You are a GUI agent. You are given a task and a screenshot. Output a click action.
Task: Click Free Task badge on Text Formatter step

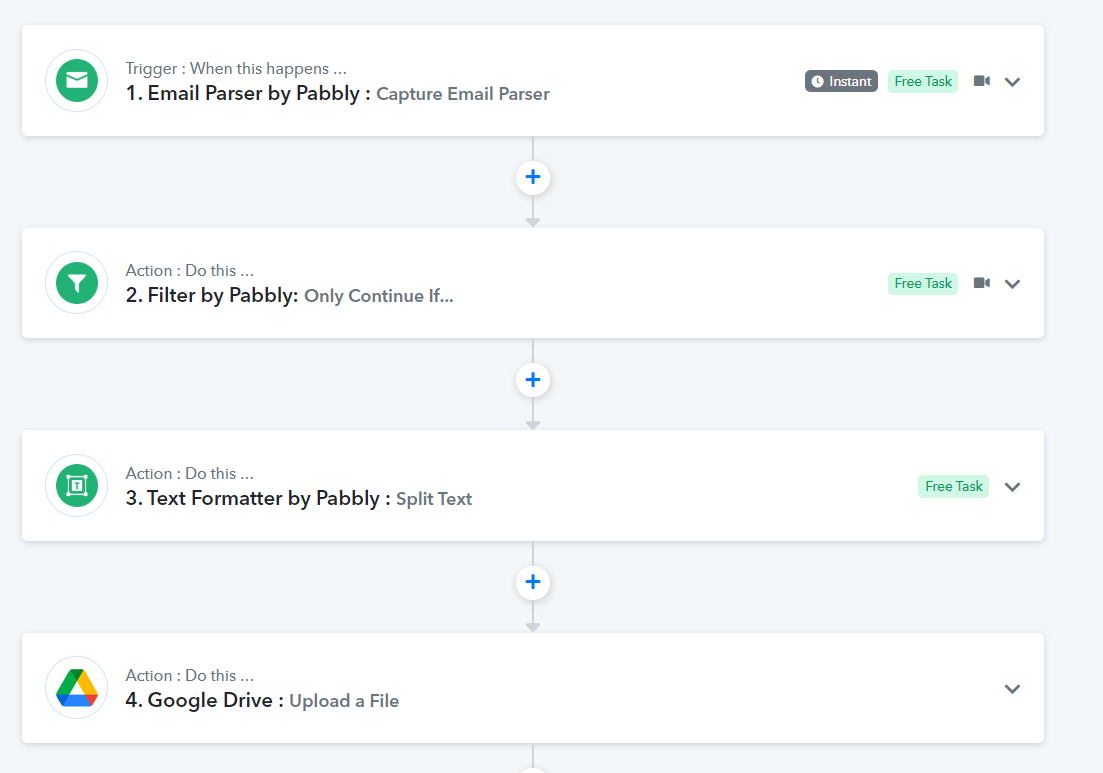tap(953, 486)
